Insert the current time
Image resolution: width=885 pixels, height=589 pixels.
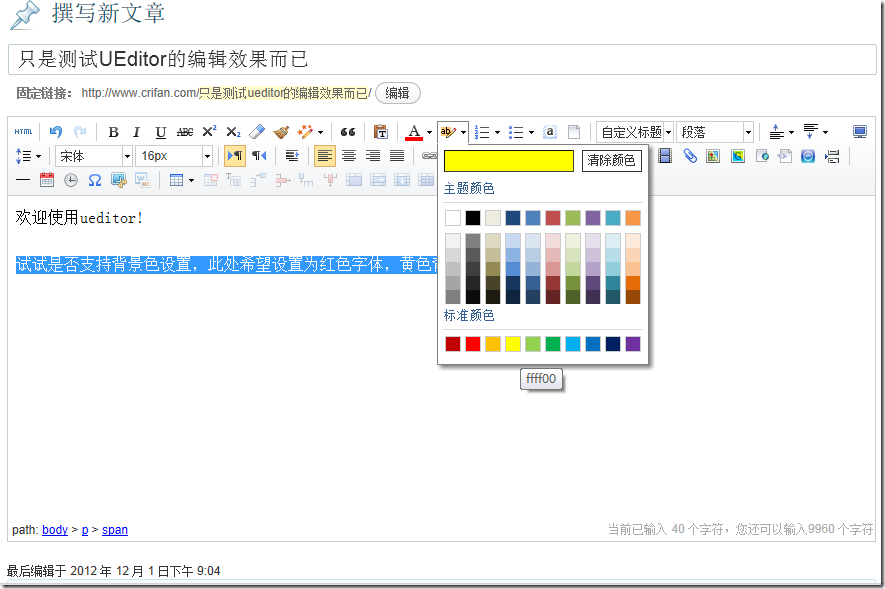[x=71, y=180]
